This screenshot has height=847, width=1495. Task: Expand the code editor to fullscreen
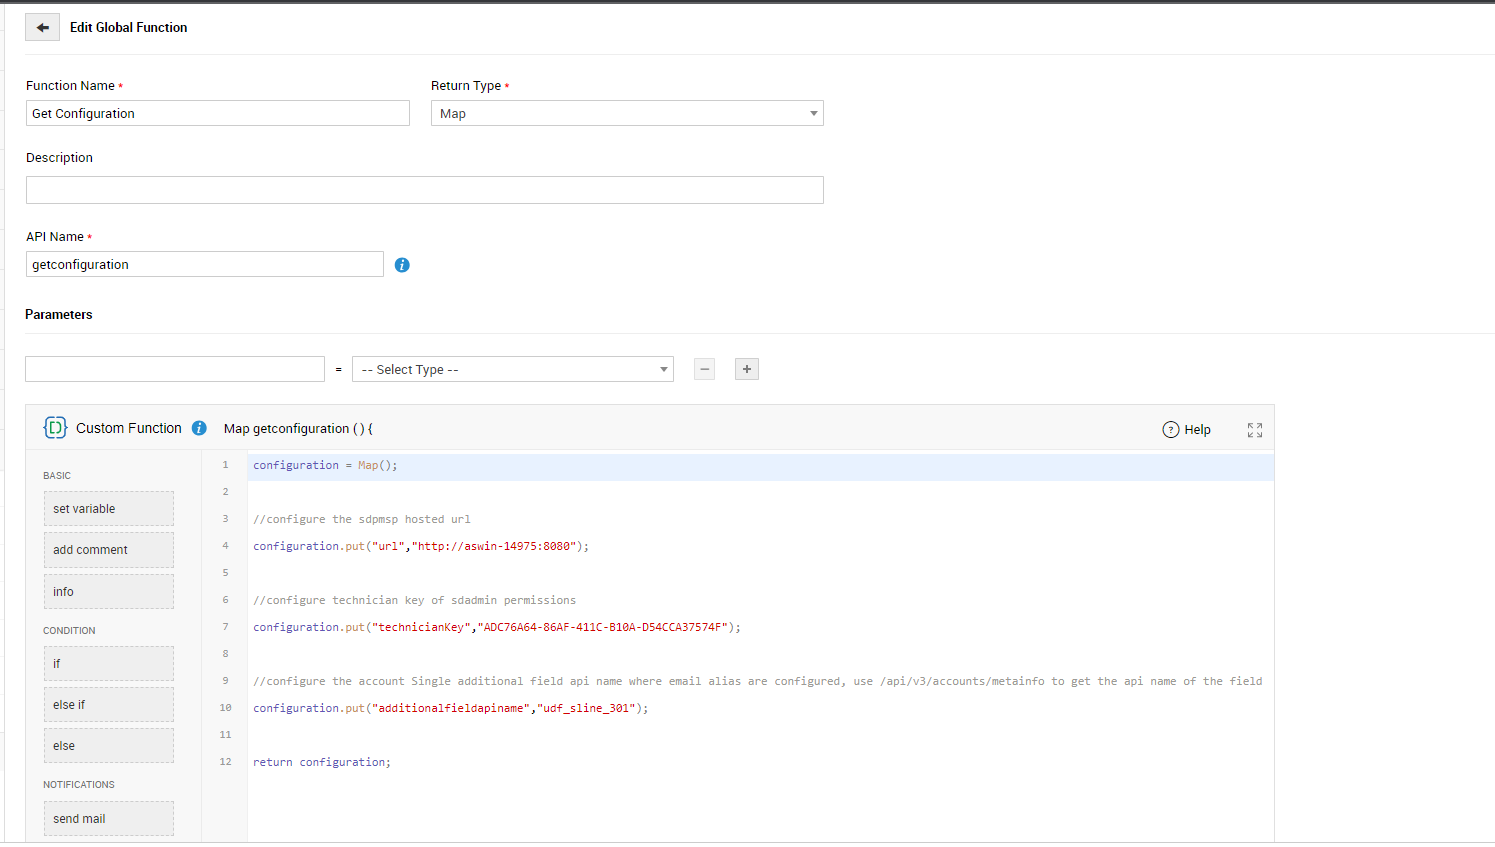[1254, 430]
